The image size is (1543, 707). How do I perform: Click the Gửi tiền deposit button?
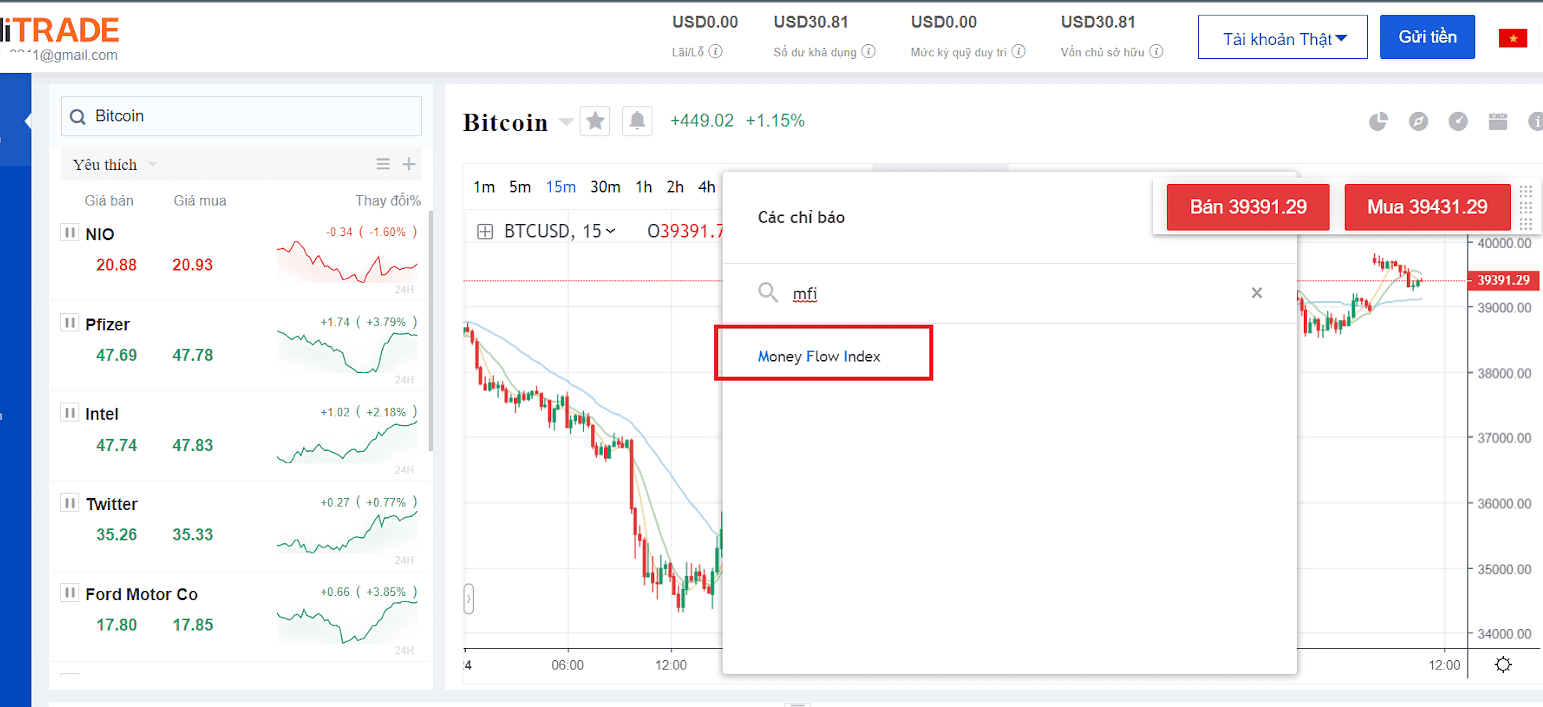click(1427, 37)
